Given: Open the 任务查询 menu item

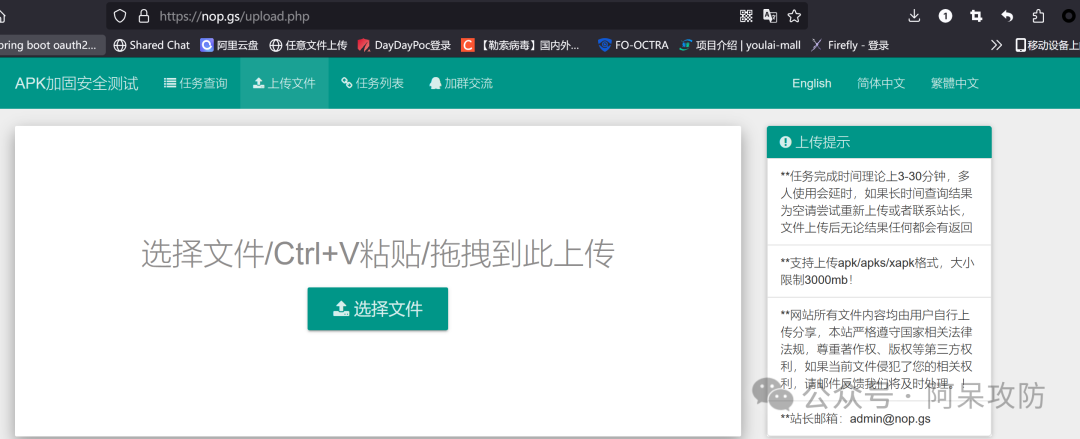Looking at the screenshot, I should point(196,83).
